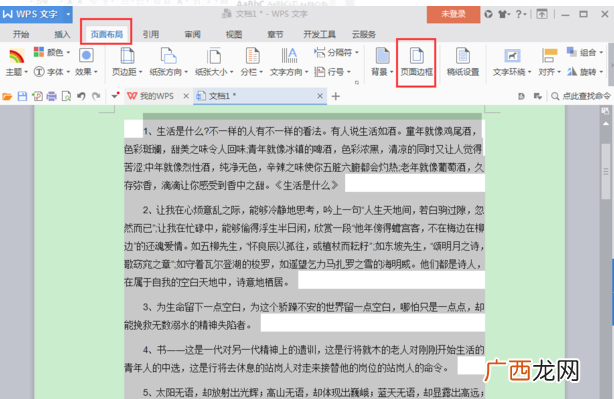Close the 文档1 document tab
614x399 pixels.
(x=320, y=96)
